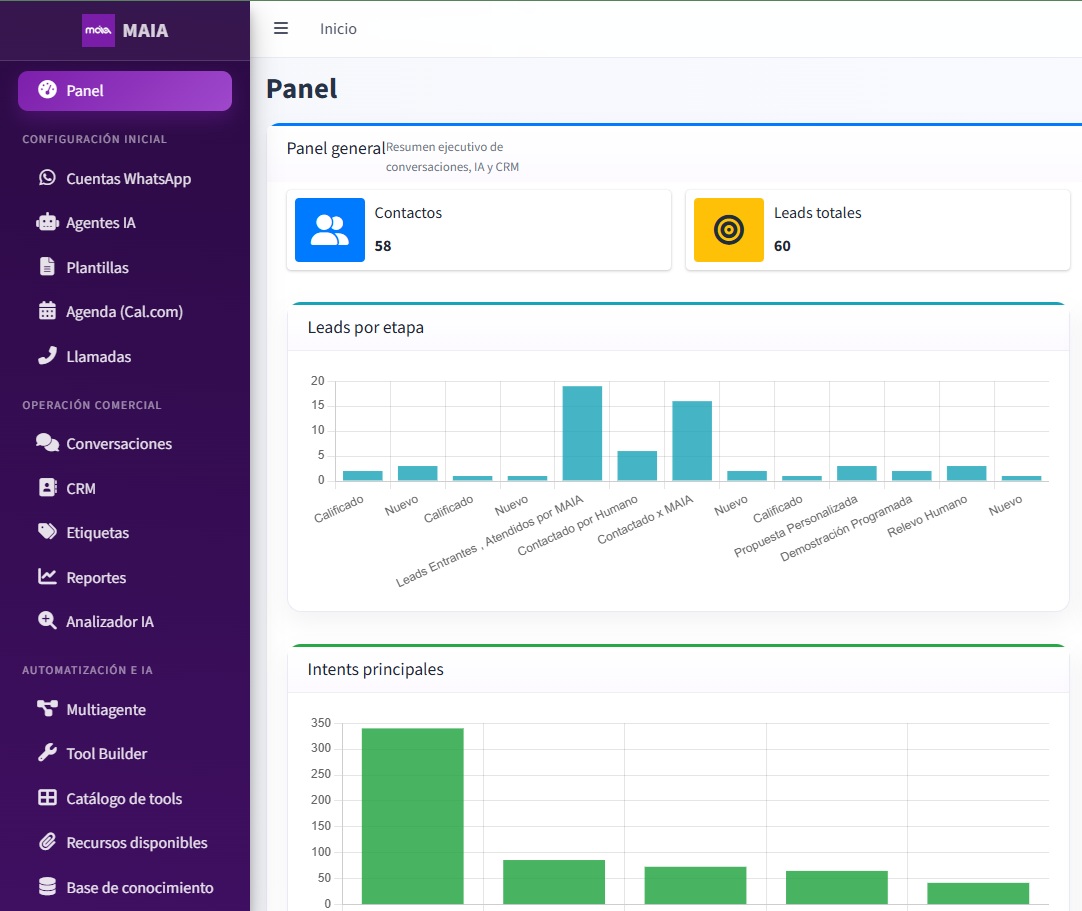The image size is (1082, 911).
Task: Go to Conversaciones in the sidebar
Action: coord(125,444)
